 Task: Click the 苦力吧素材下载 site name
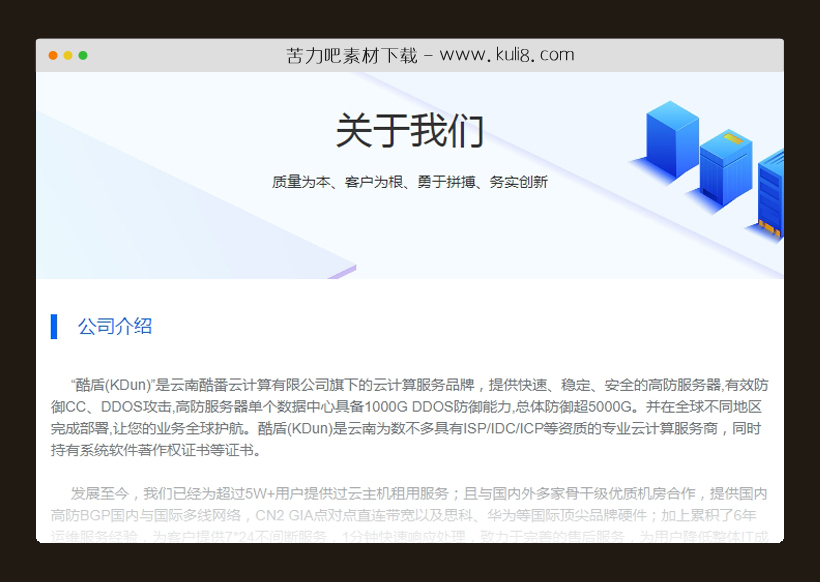(350, 55)
